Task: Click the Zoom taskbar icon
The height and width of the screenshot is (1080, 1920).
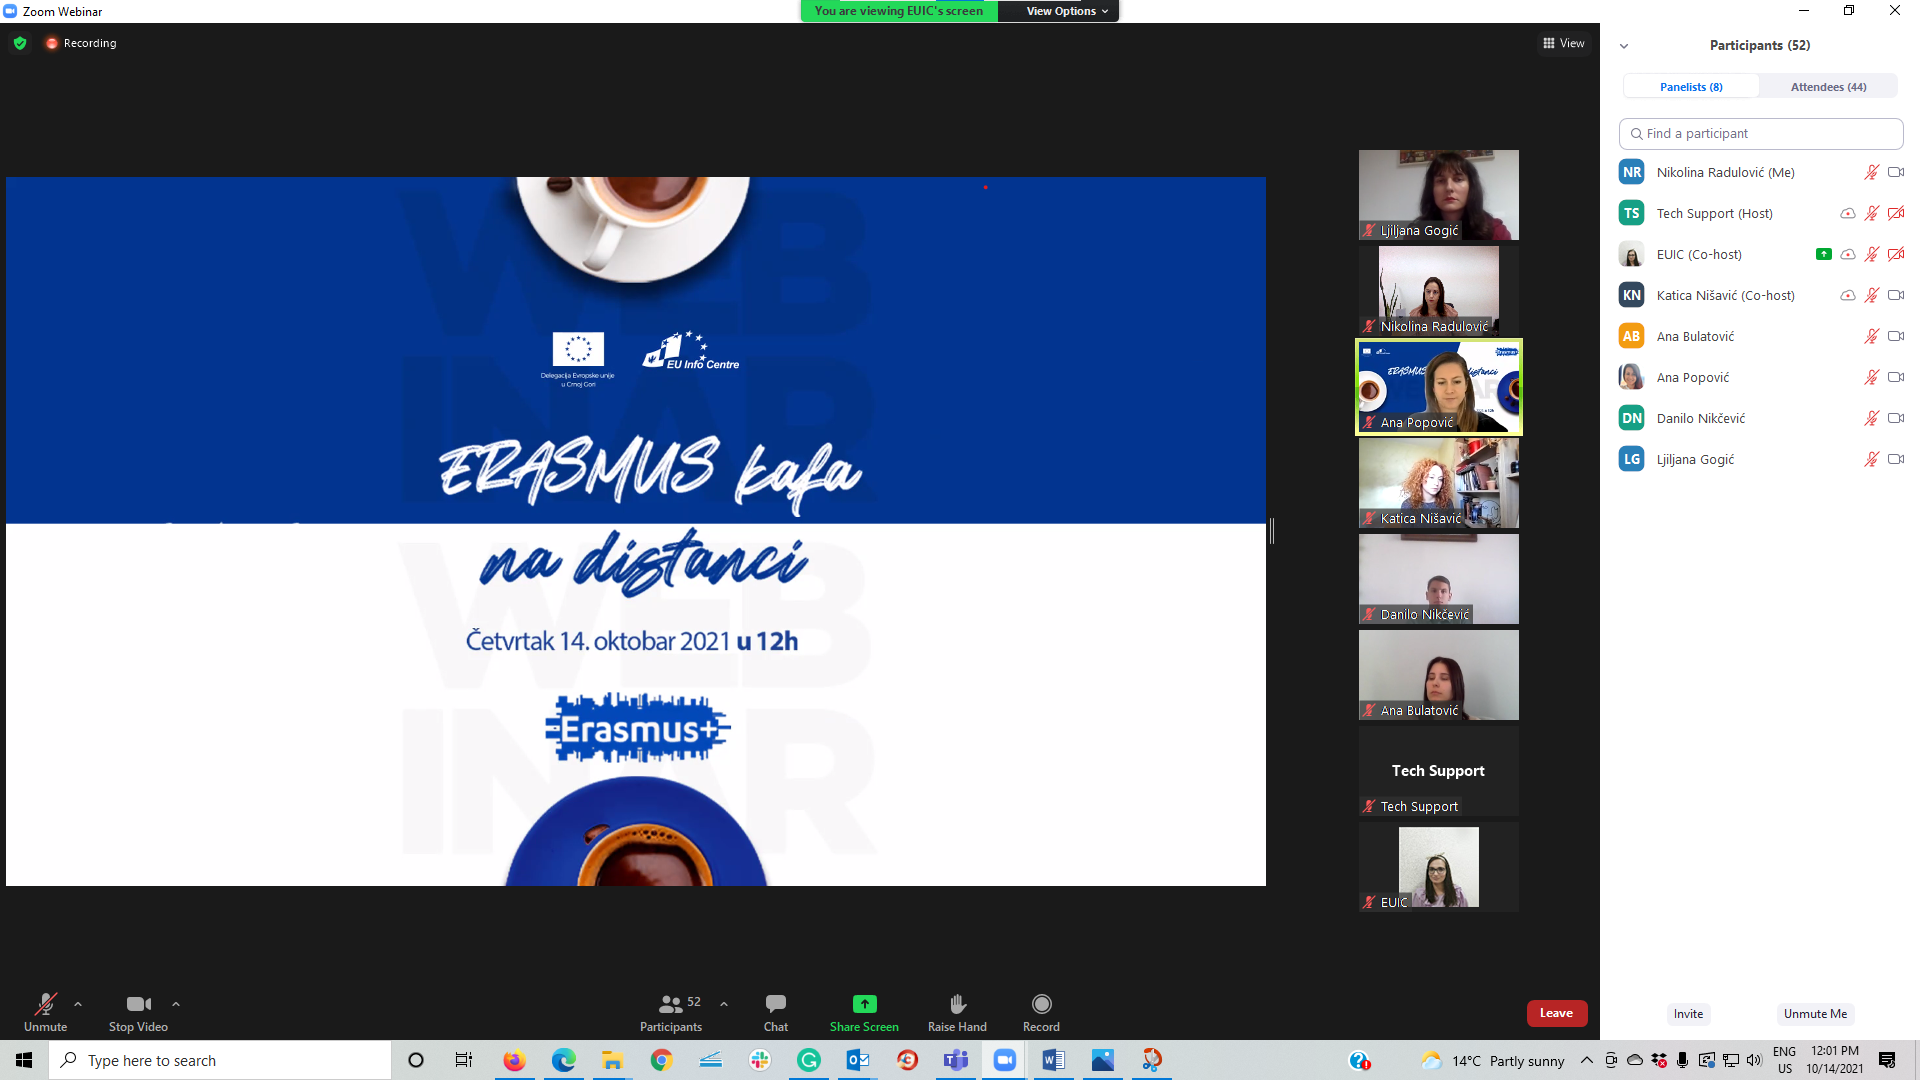Action: 1005,1060
